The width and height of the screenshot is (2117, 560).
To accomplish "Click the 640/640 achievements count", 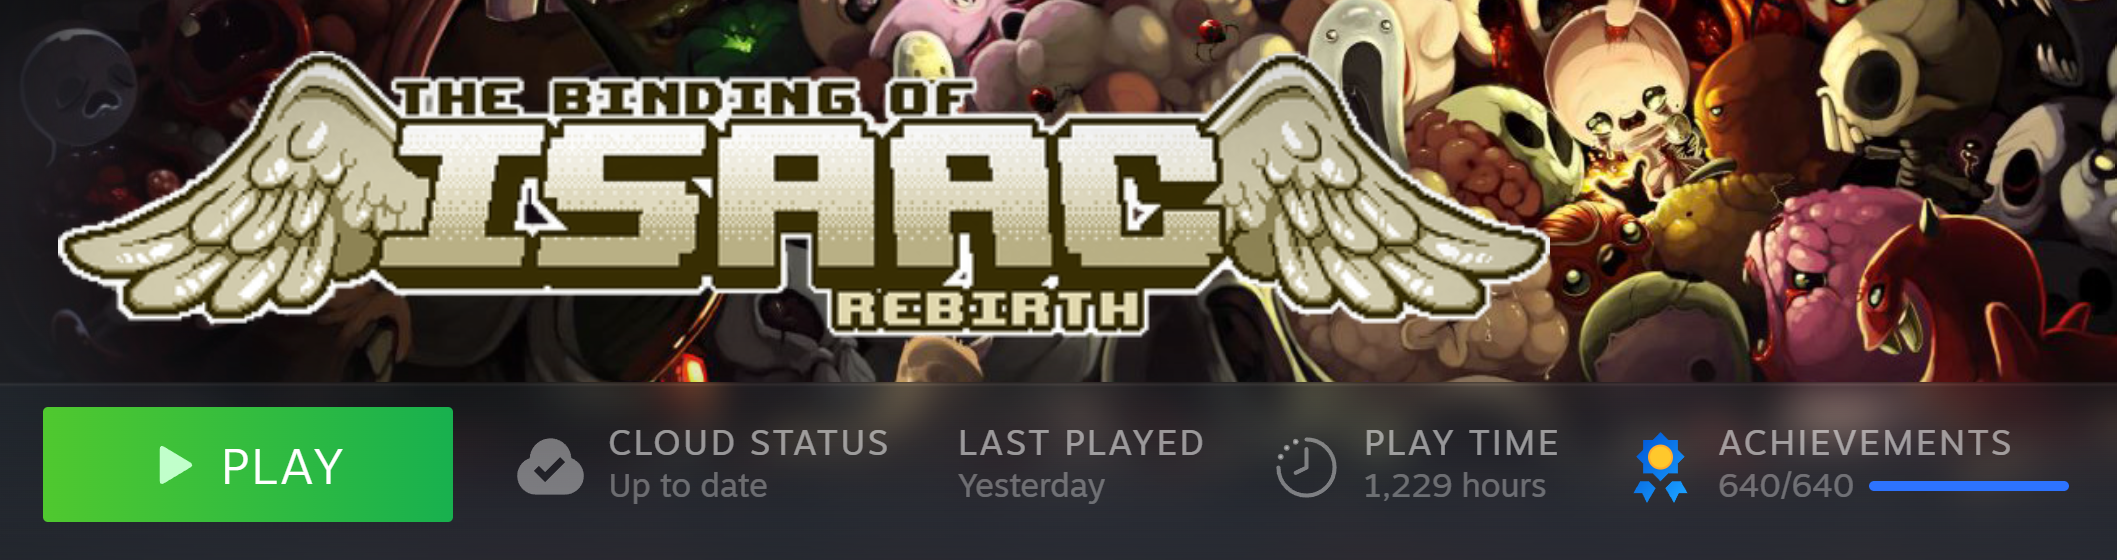I will (1786, 486).
